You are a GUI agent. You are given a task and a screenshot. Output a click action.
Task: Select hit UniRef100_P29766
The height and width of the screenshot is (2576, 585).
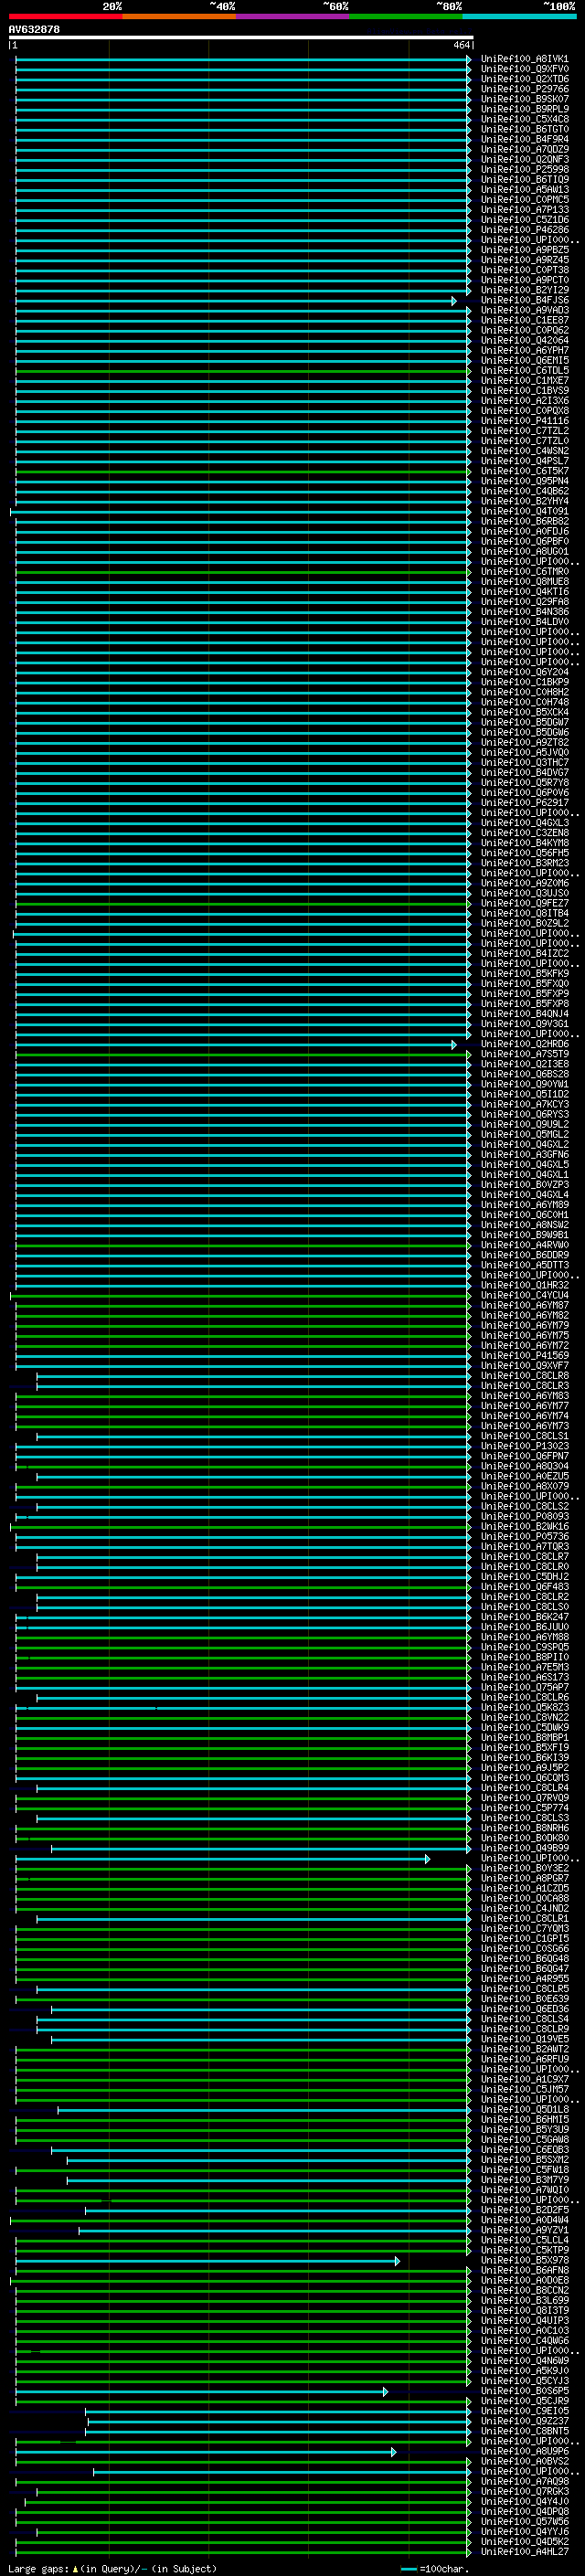click(524, 89)
